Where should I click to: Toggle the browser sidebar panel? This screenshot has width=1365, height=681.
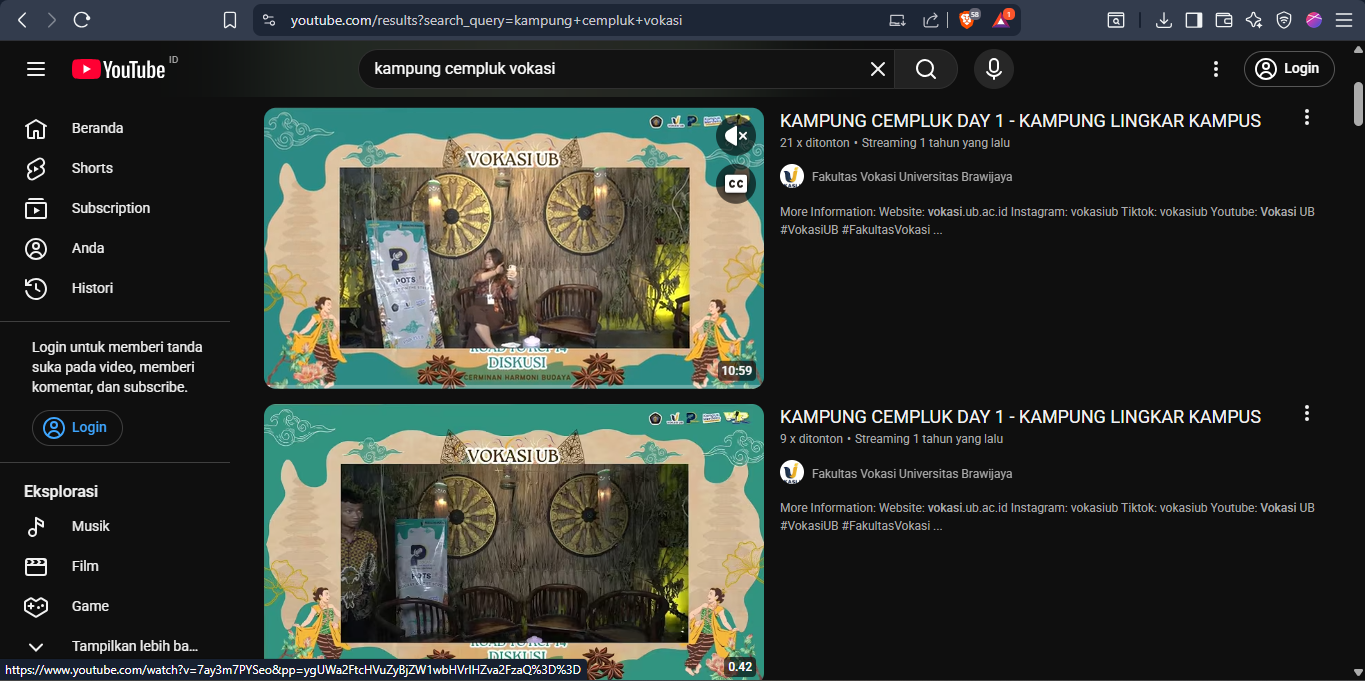(1194, 20)
